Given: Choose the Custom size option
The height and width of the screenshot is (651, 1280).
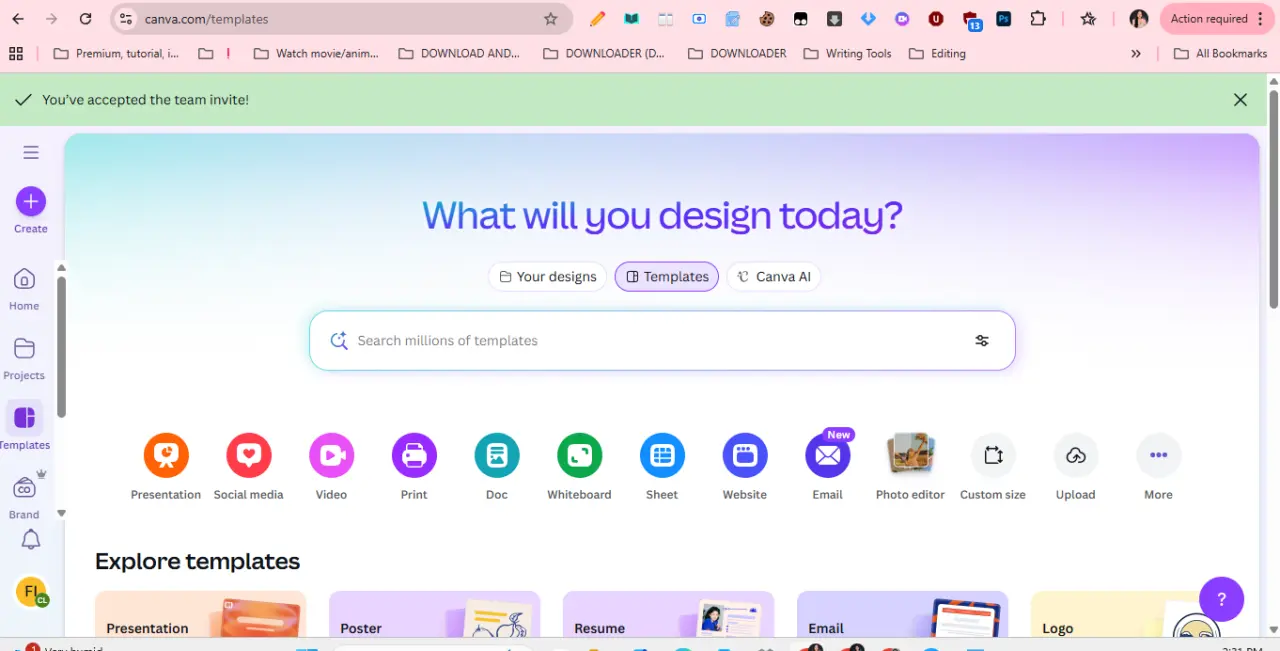Looking at the screenshot, I should (x=993, y=467).
